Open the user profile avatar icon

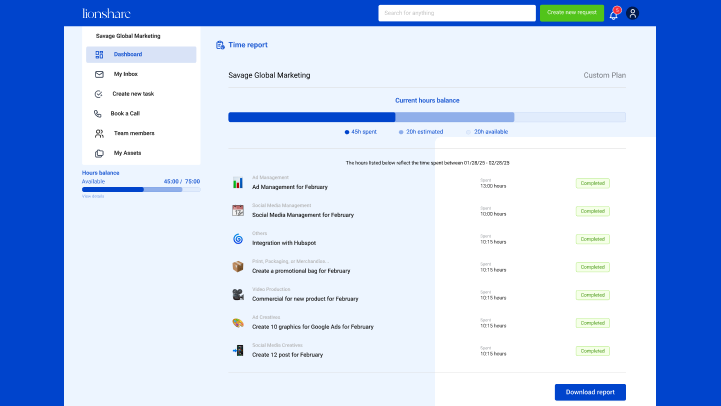[632, 14]
